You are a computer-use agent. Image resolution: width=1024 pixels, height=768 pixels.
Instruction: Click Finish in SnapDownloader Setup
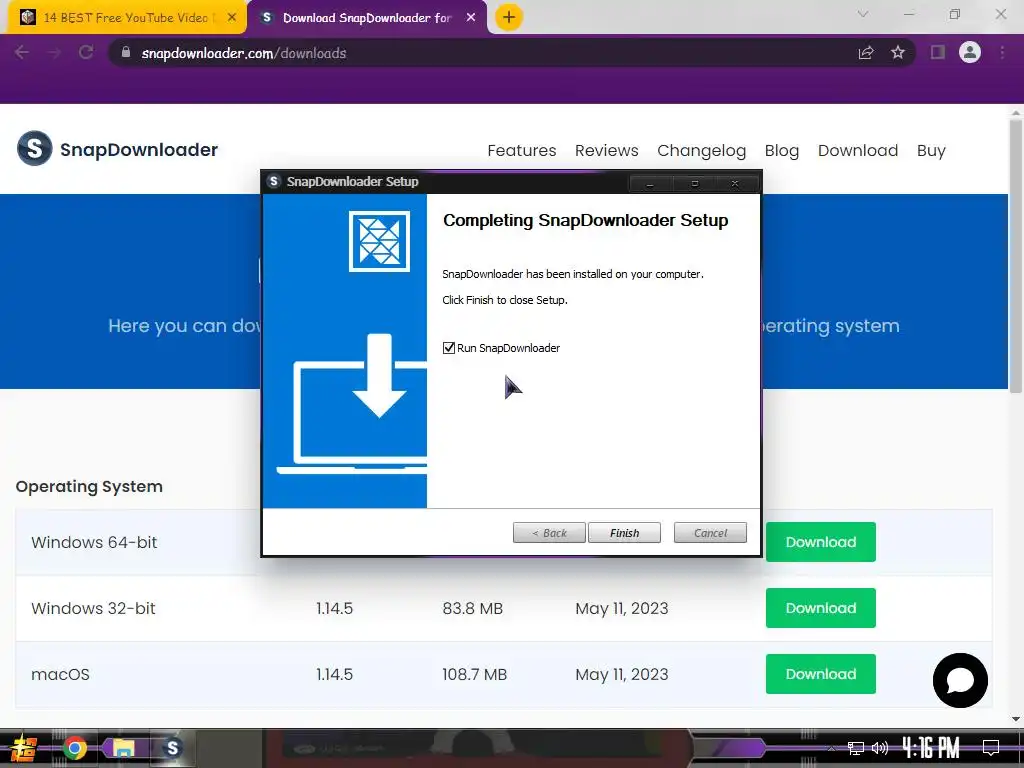[624, 533]
